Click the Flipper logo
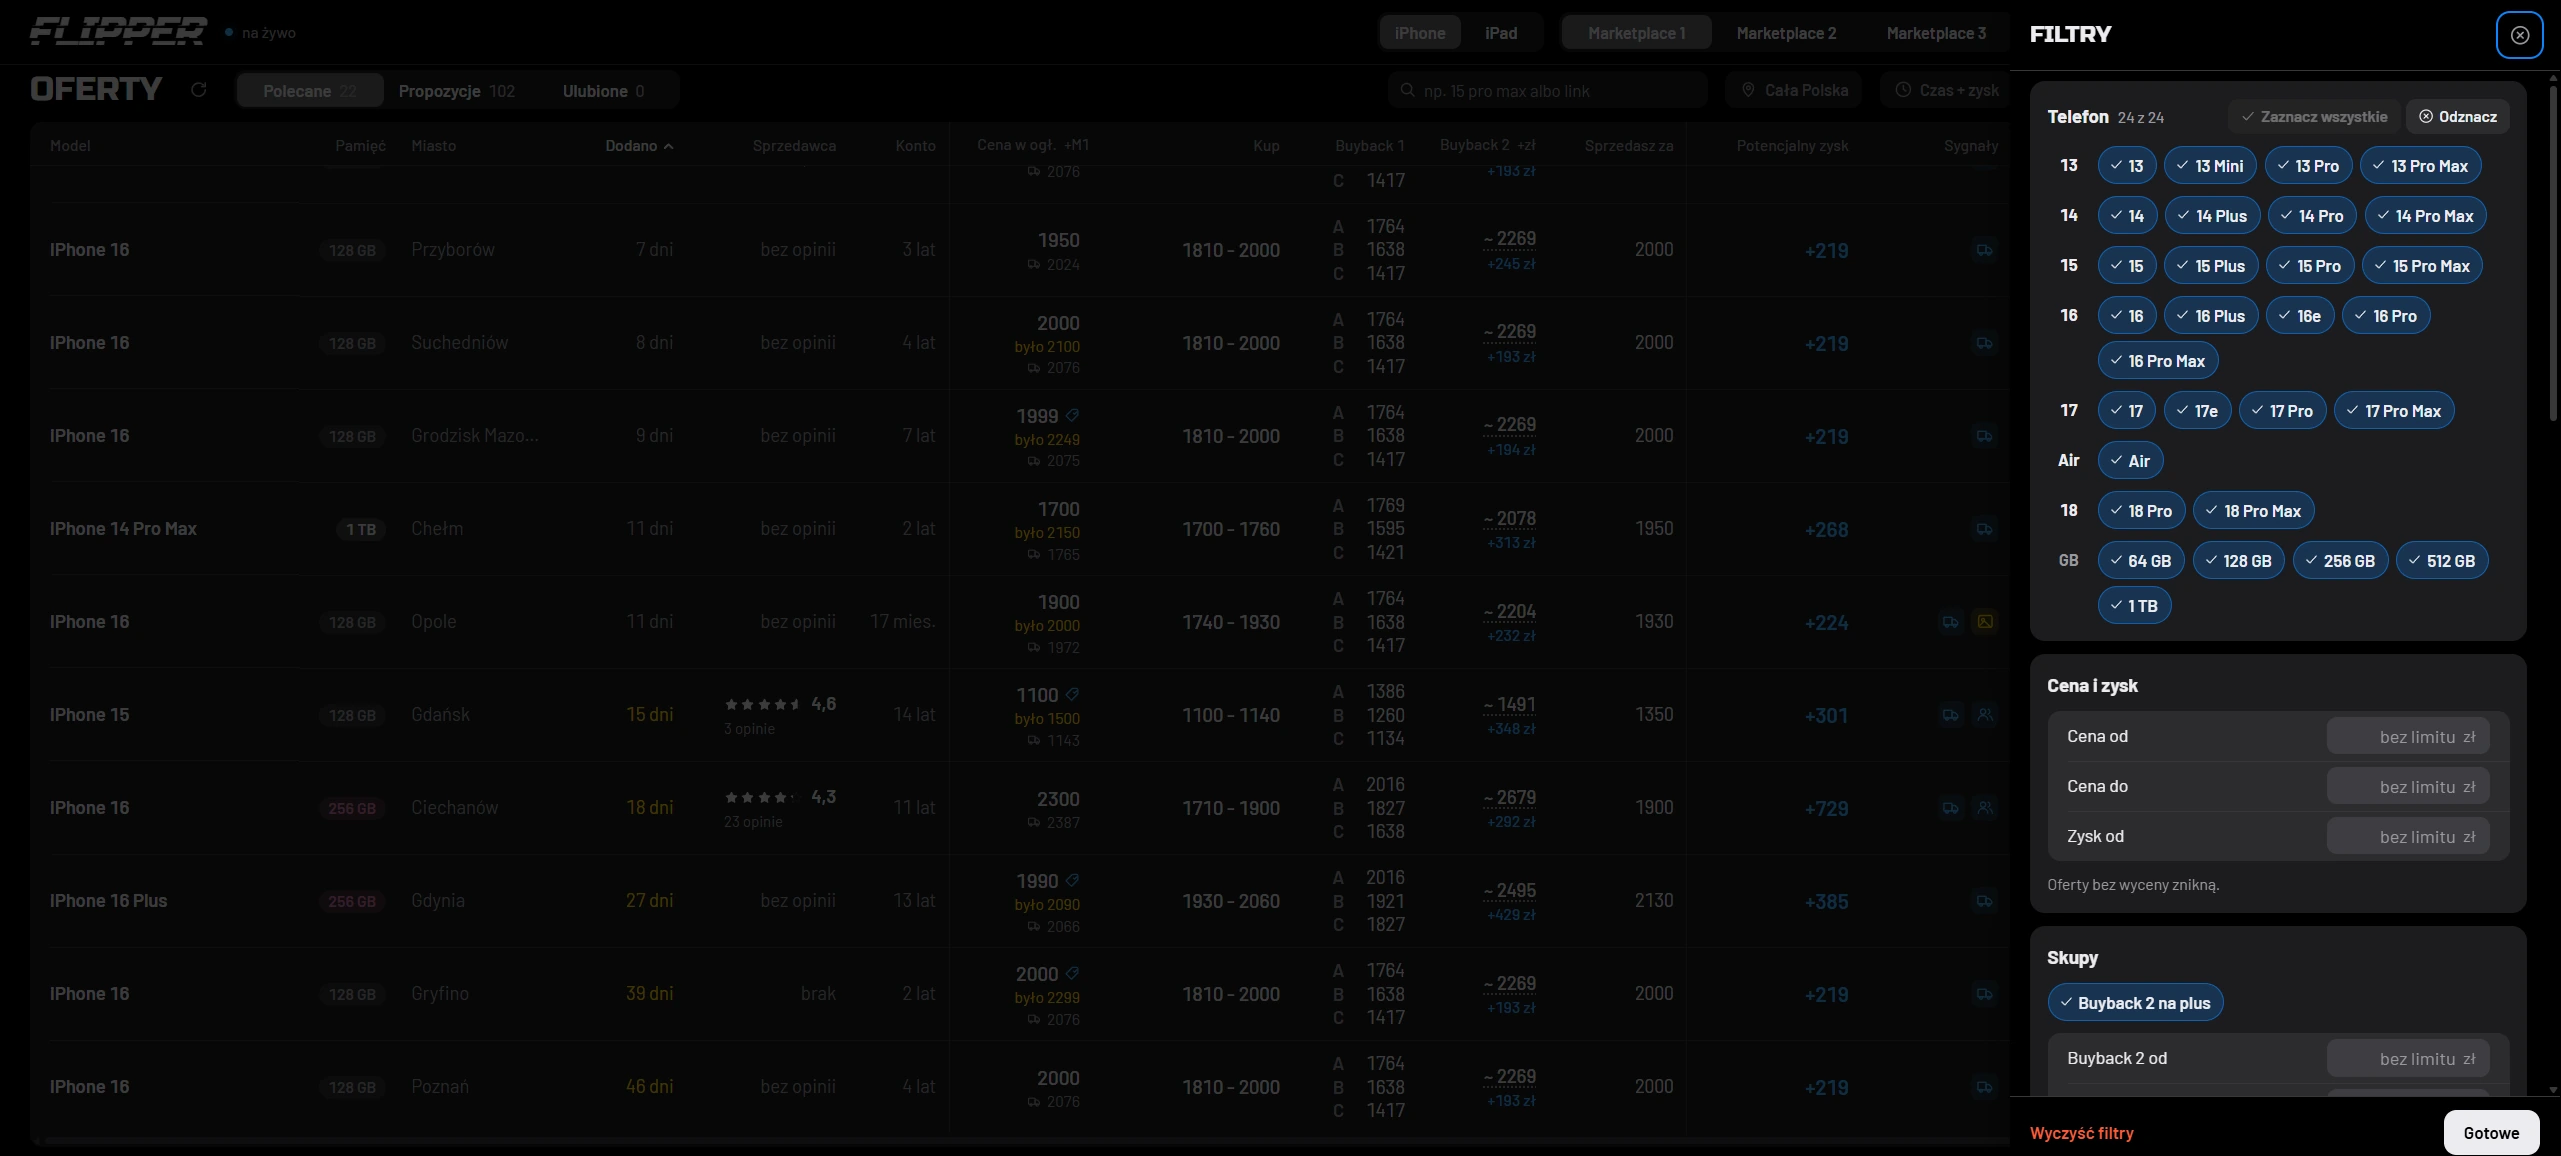This screenshot has height=1156, width=2561. [x=118, y=32]
